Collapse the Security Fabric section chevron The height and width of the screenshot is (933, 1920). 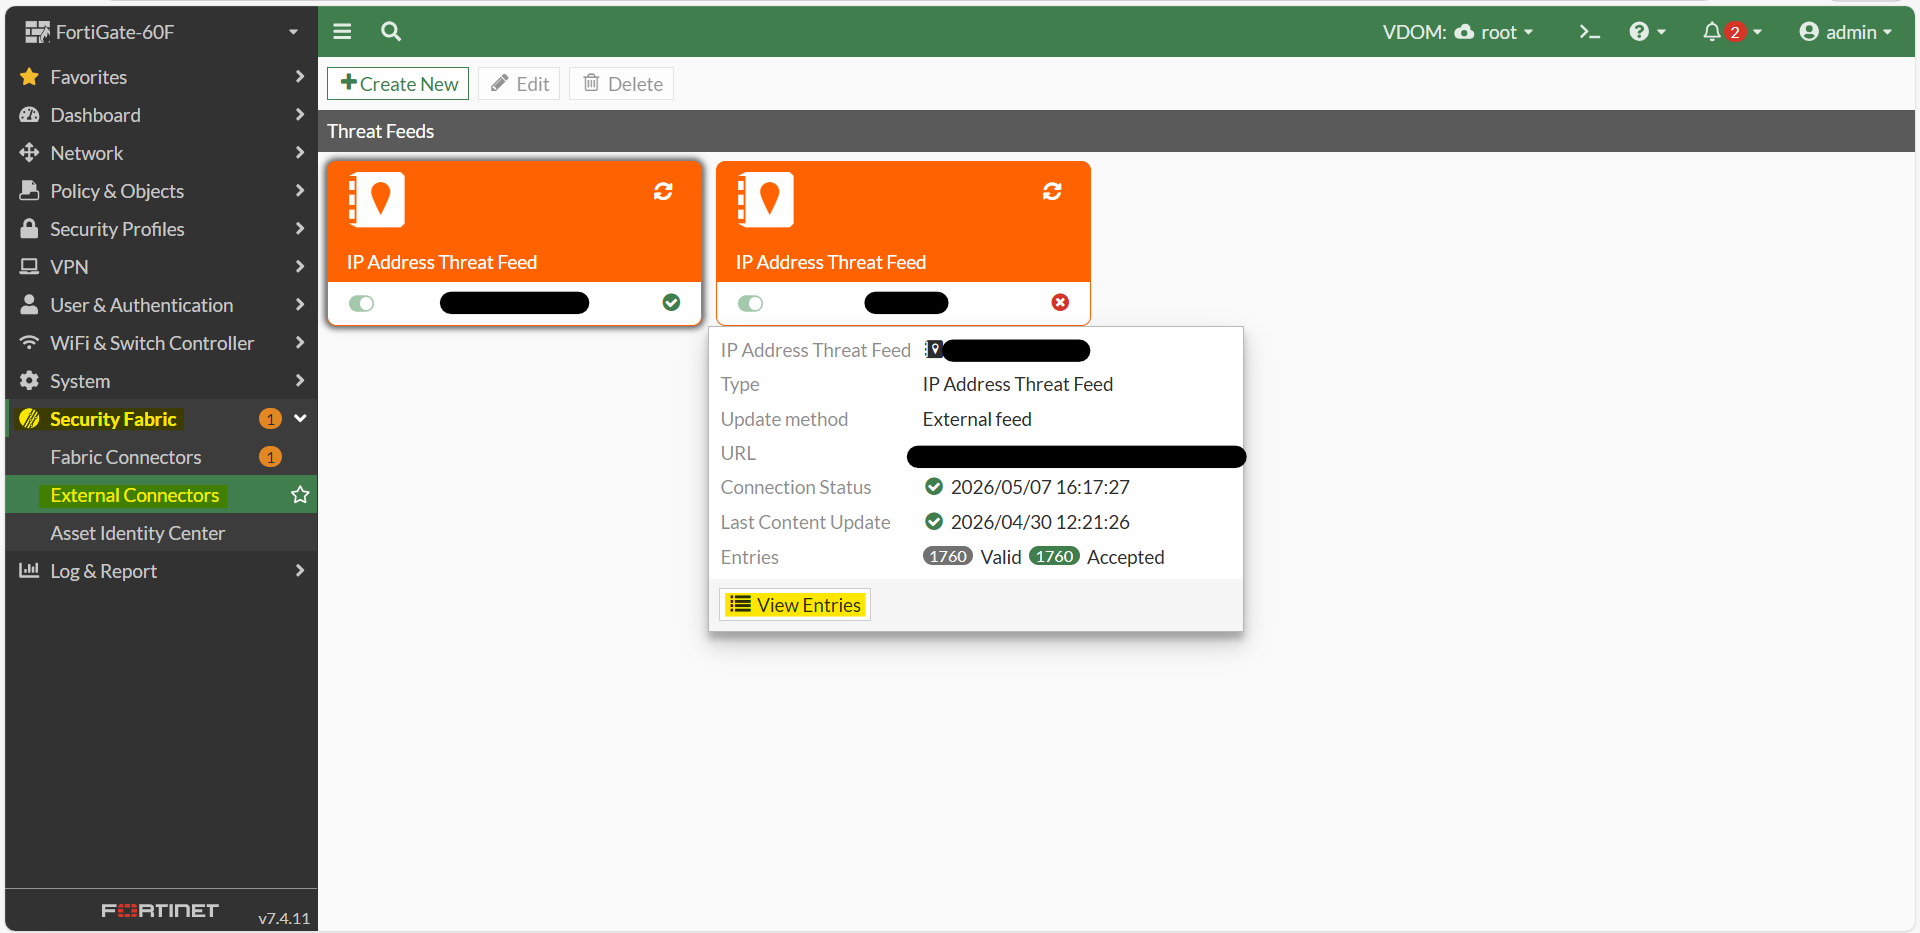(x=299, y=419)
